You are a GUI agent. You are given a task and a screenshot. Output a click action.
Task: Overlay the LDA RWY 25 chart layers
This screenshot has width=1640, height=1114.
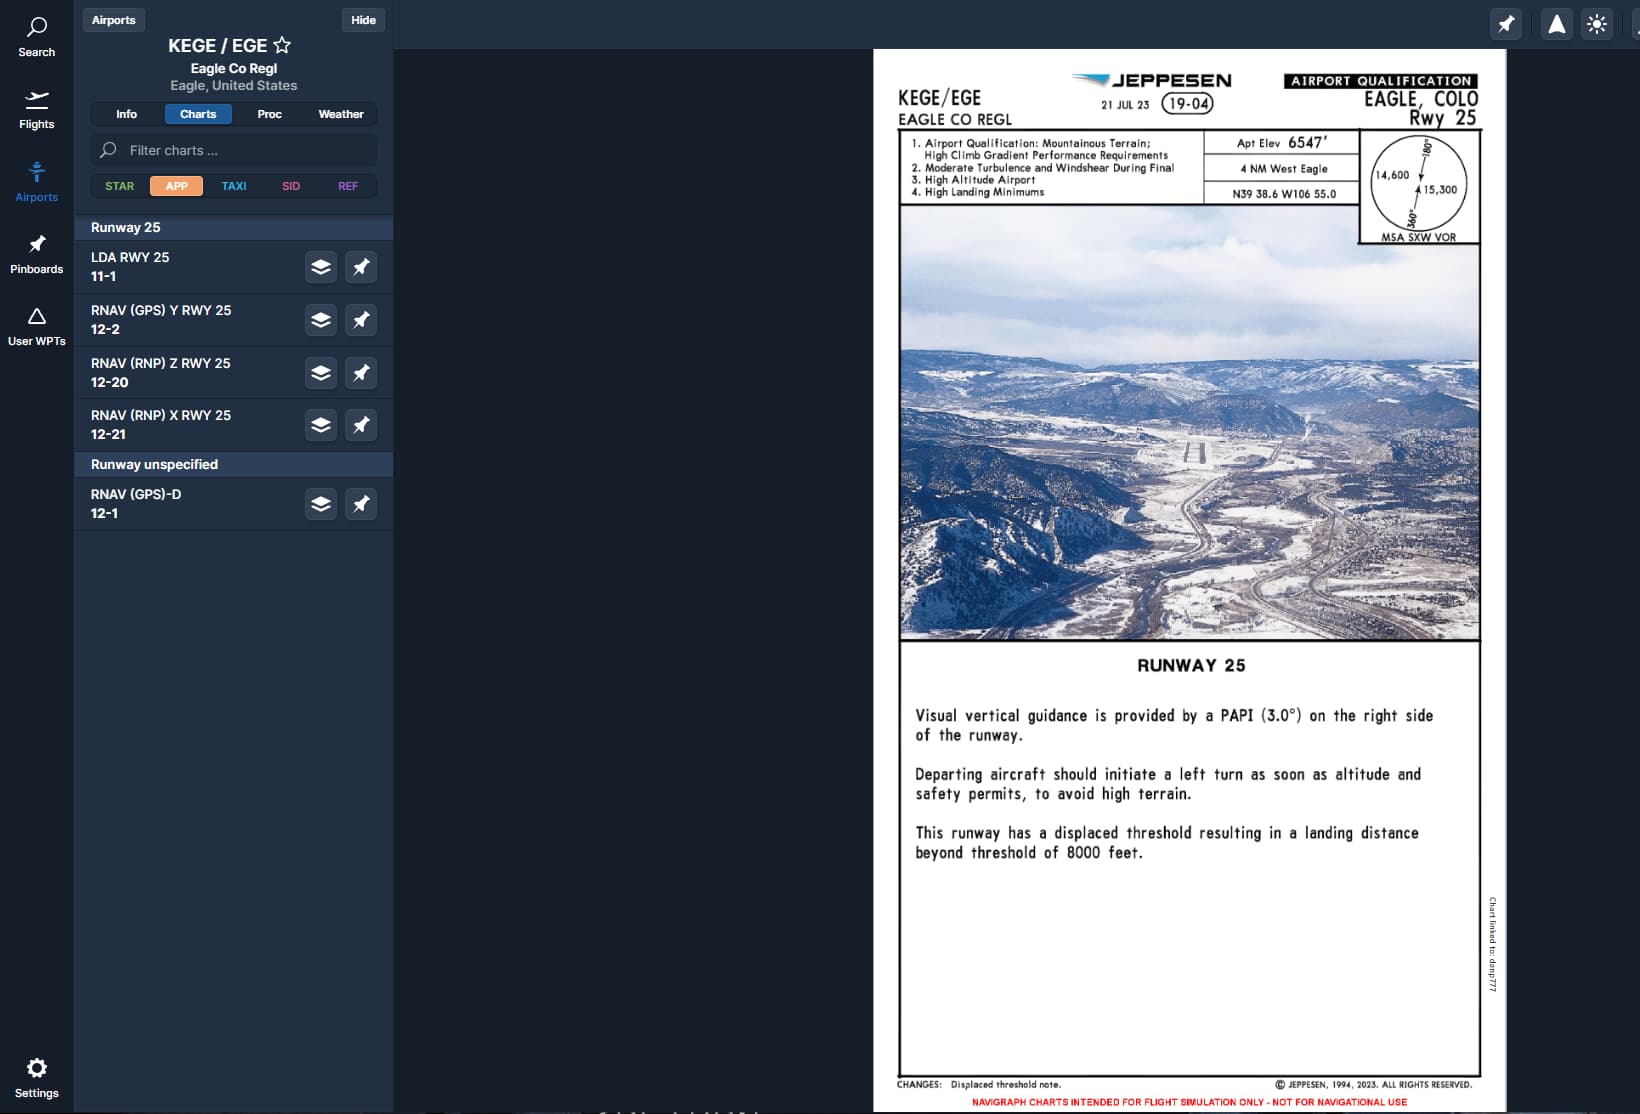click(x=321, y=267)
